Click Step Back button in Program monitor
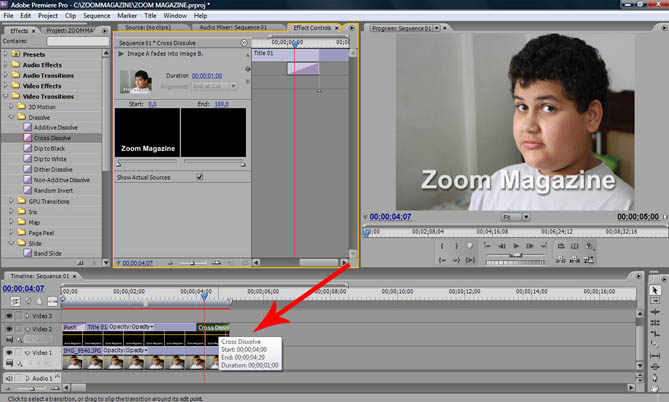The width and height of the screenshot is (669, 402). point(501,245)
